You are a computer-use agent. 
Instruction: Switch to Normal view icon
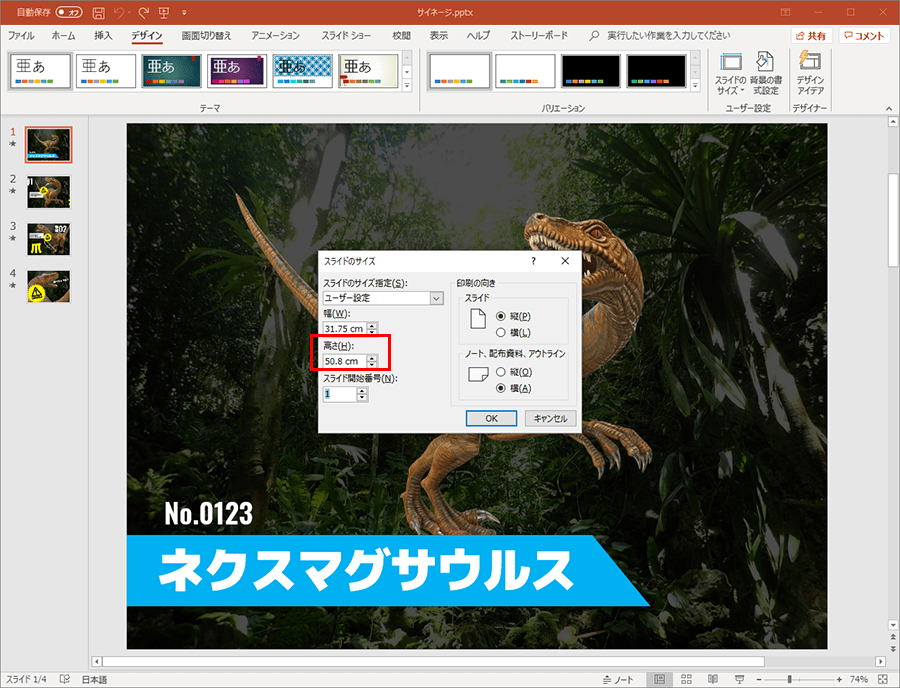click(660, 679)
